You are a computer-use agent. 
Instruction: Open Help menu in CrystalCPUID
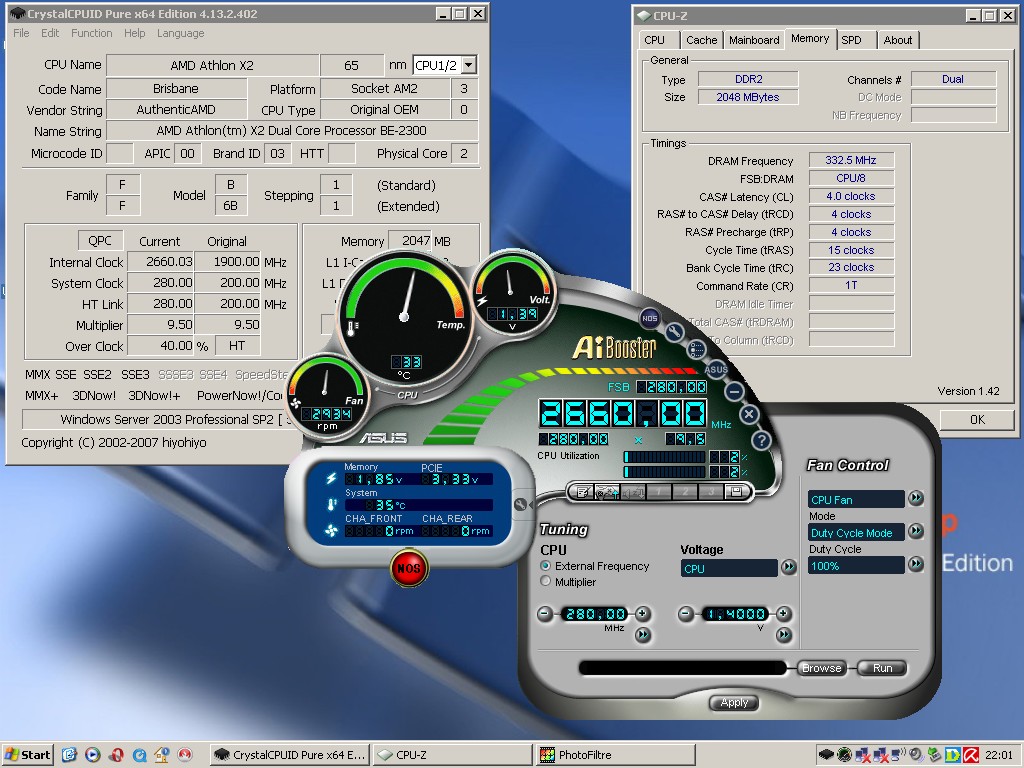coord(135,33)
